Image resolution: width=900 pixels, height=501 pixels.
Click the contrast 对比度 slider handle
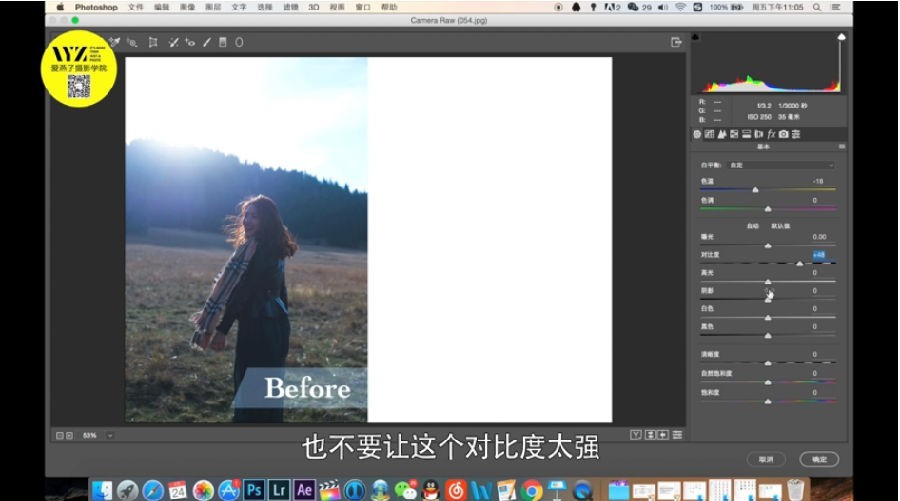pyautogui.click(x=800, y=263)
